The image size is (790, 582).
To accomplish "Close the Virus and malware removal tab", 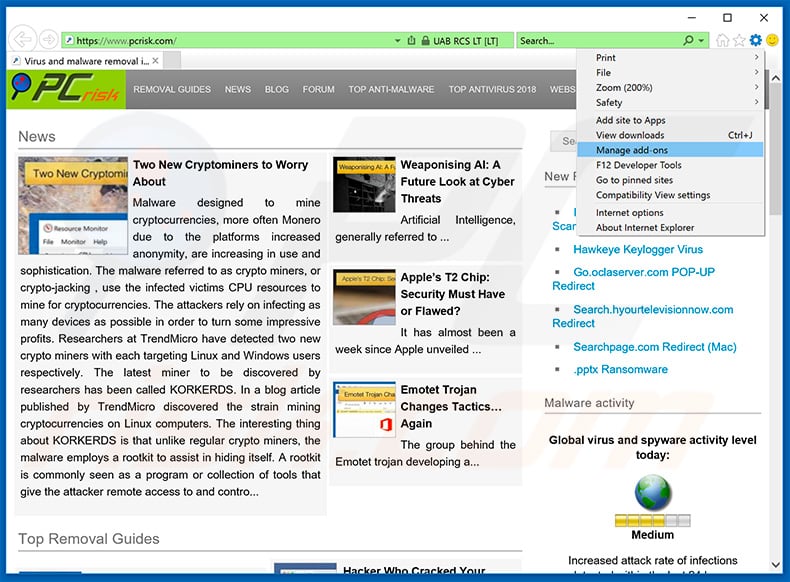I will tap(155, 61).
